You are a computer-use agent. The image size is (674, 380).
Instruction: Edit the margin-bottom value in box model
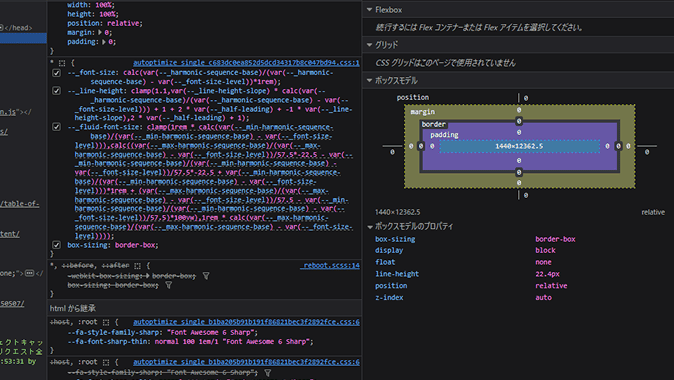(519, 183)
